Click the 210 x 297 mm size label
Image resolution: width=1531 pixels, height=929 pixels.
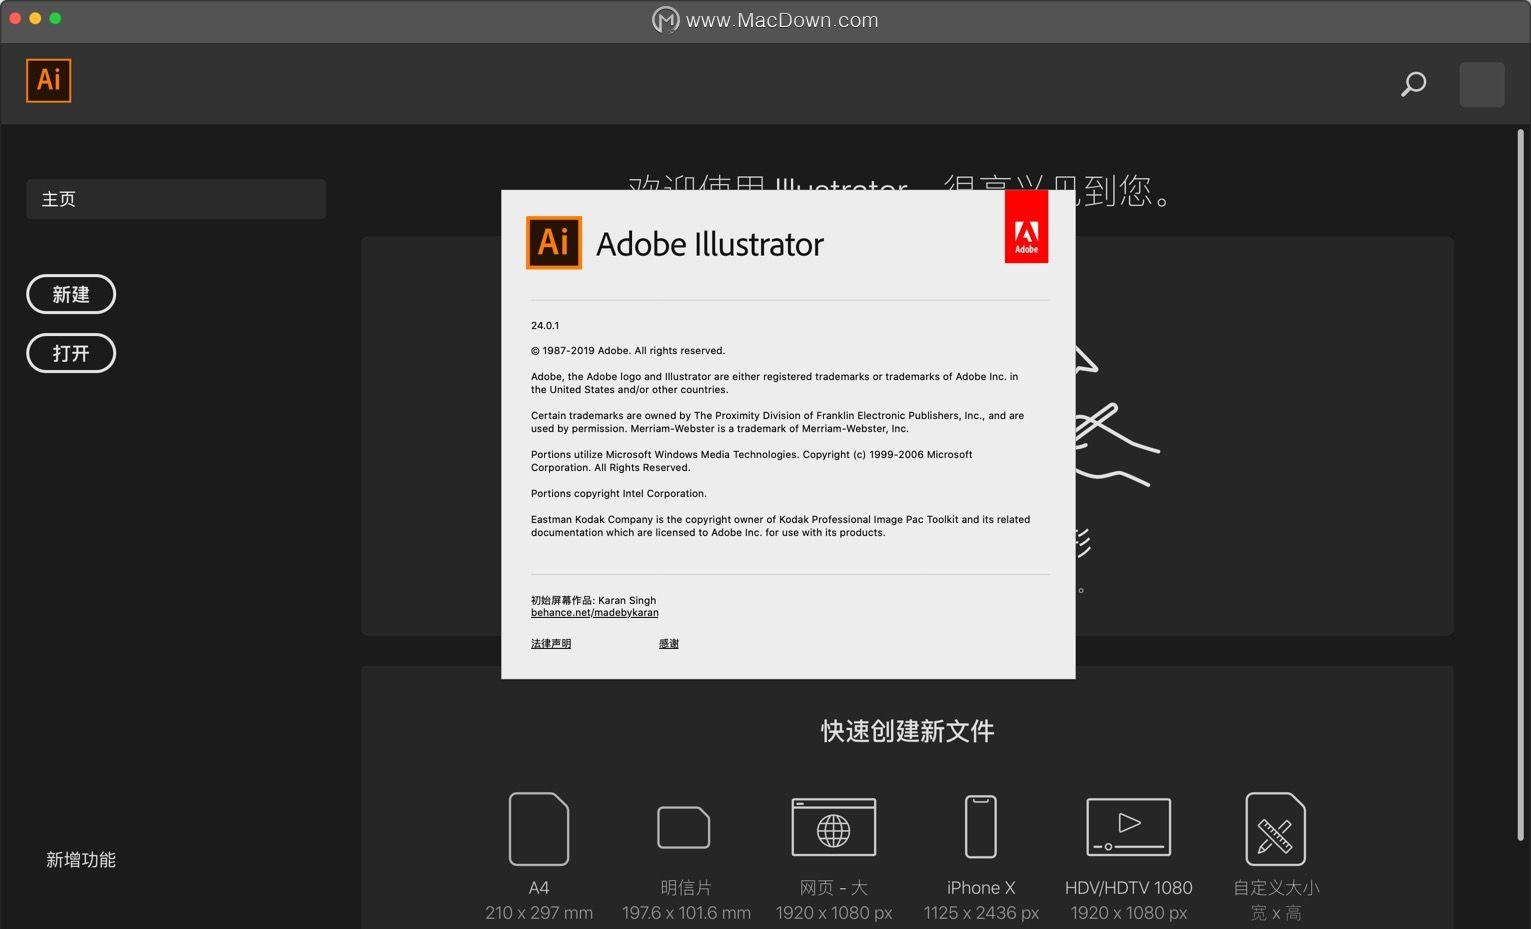point(539,913)
